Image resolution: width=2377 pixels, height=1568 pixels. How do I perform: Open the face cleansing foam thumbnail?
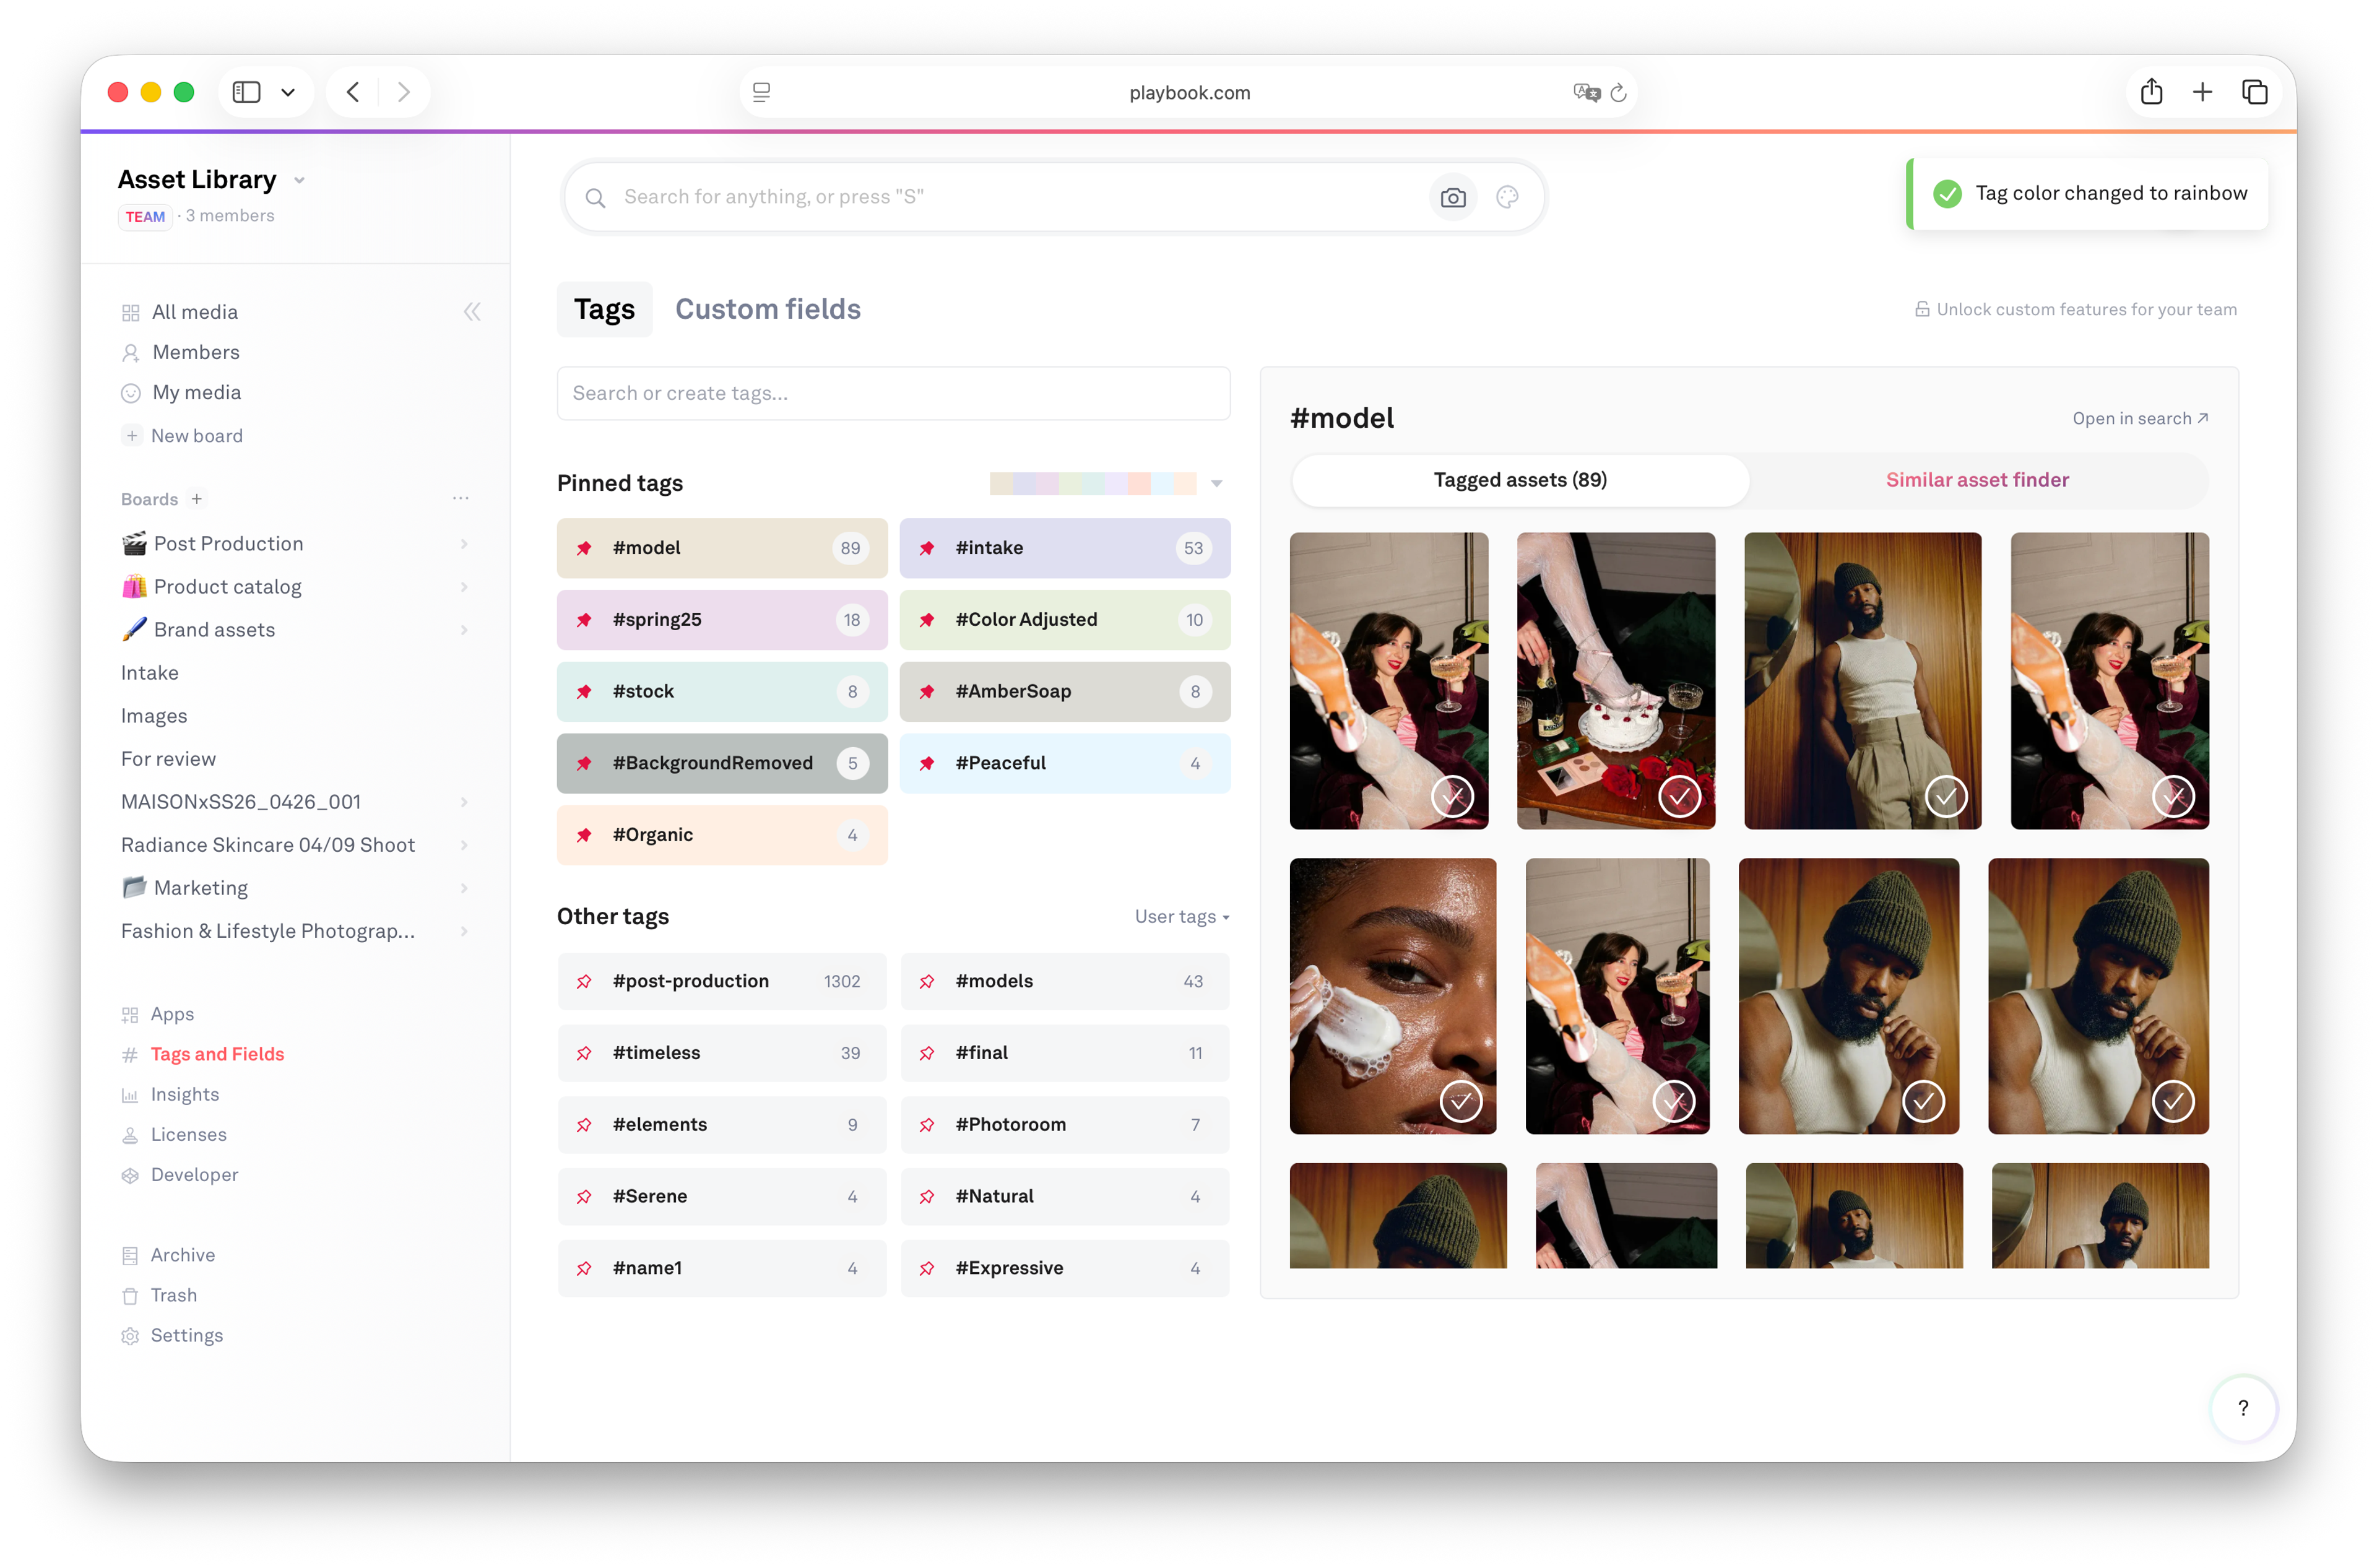pyautogui.click(x=1392, y=995)
